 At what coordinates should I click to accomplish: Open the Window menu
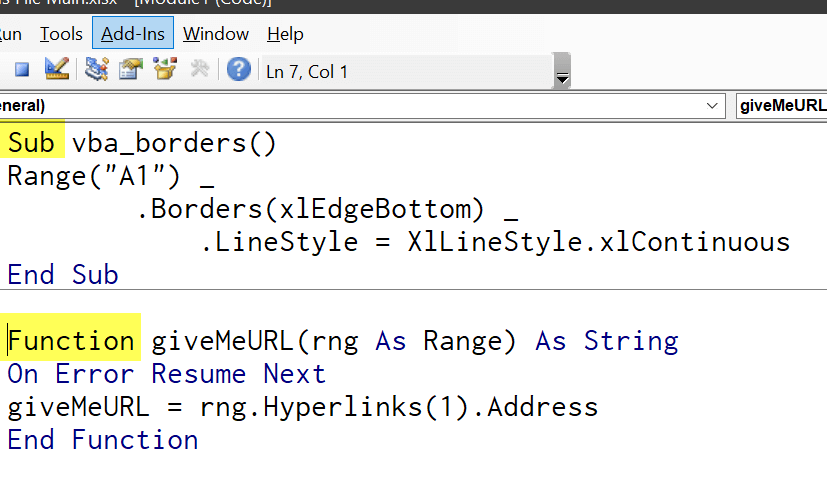tap(216, 34)
